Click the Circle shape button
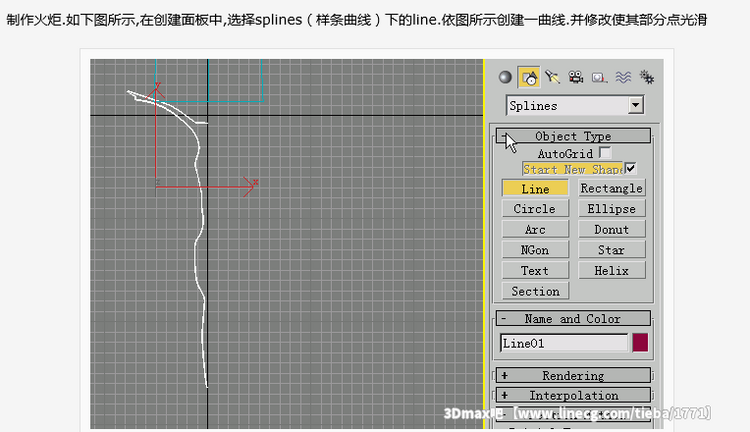750x432 pixels. (x=535, y=209)
